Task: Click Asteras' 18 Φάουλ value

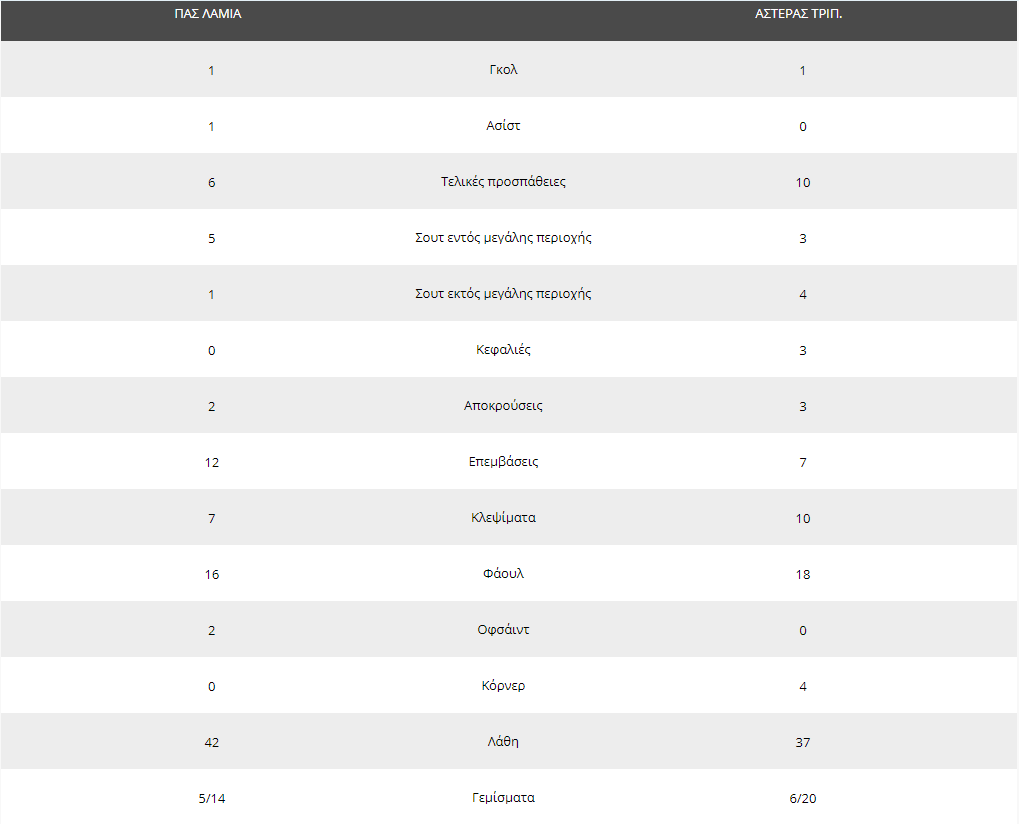Action: pos(803,574)
